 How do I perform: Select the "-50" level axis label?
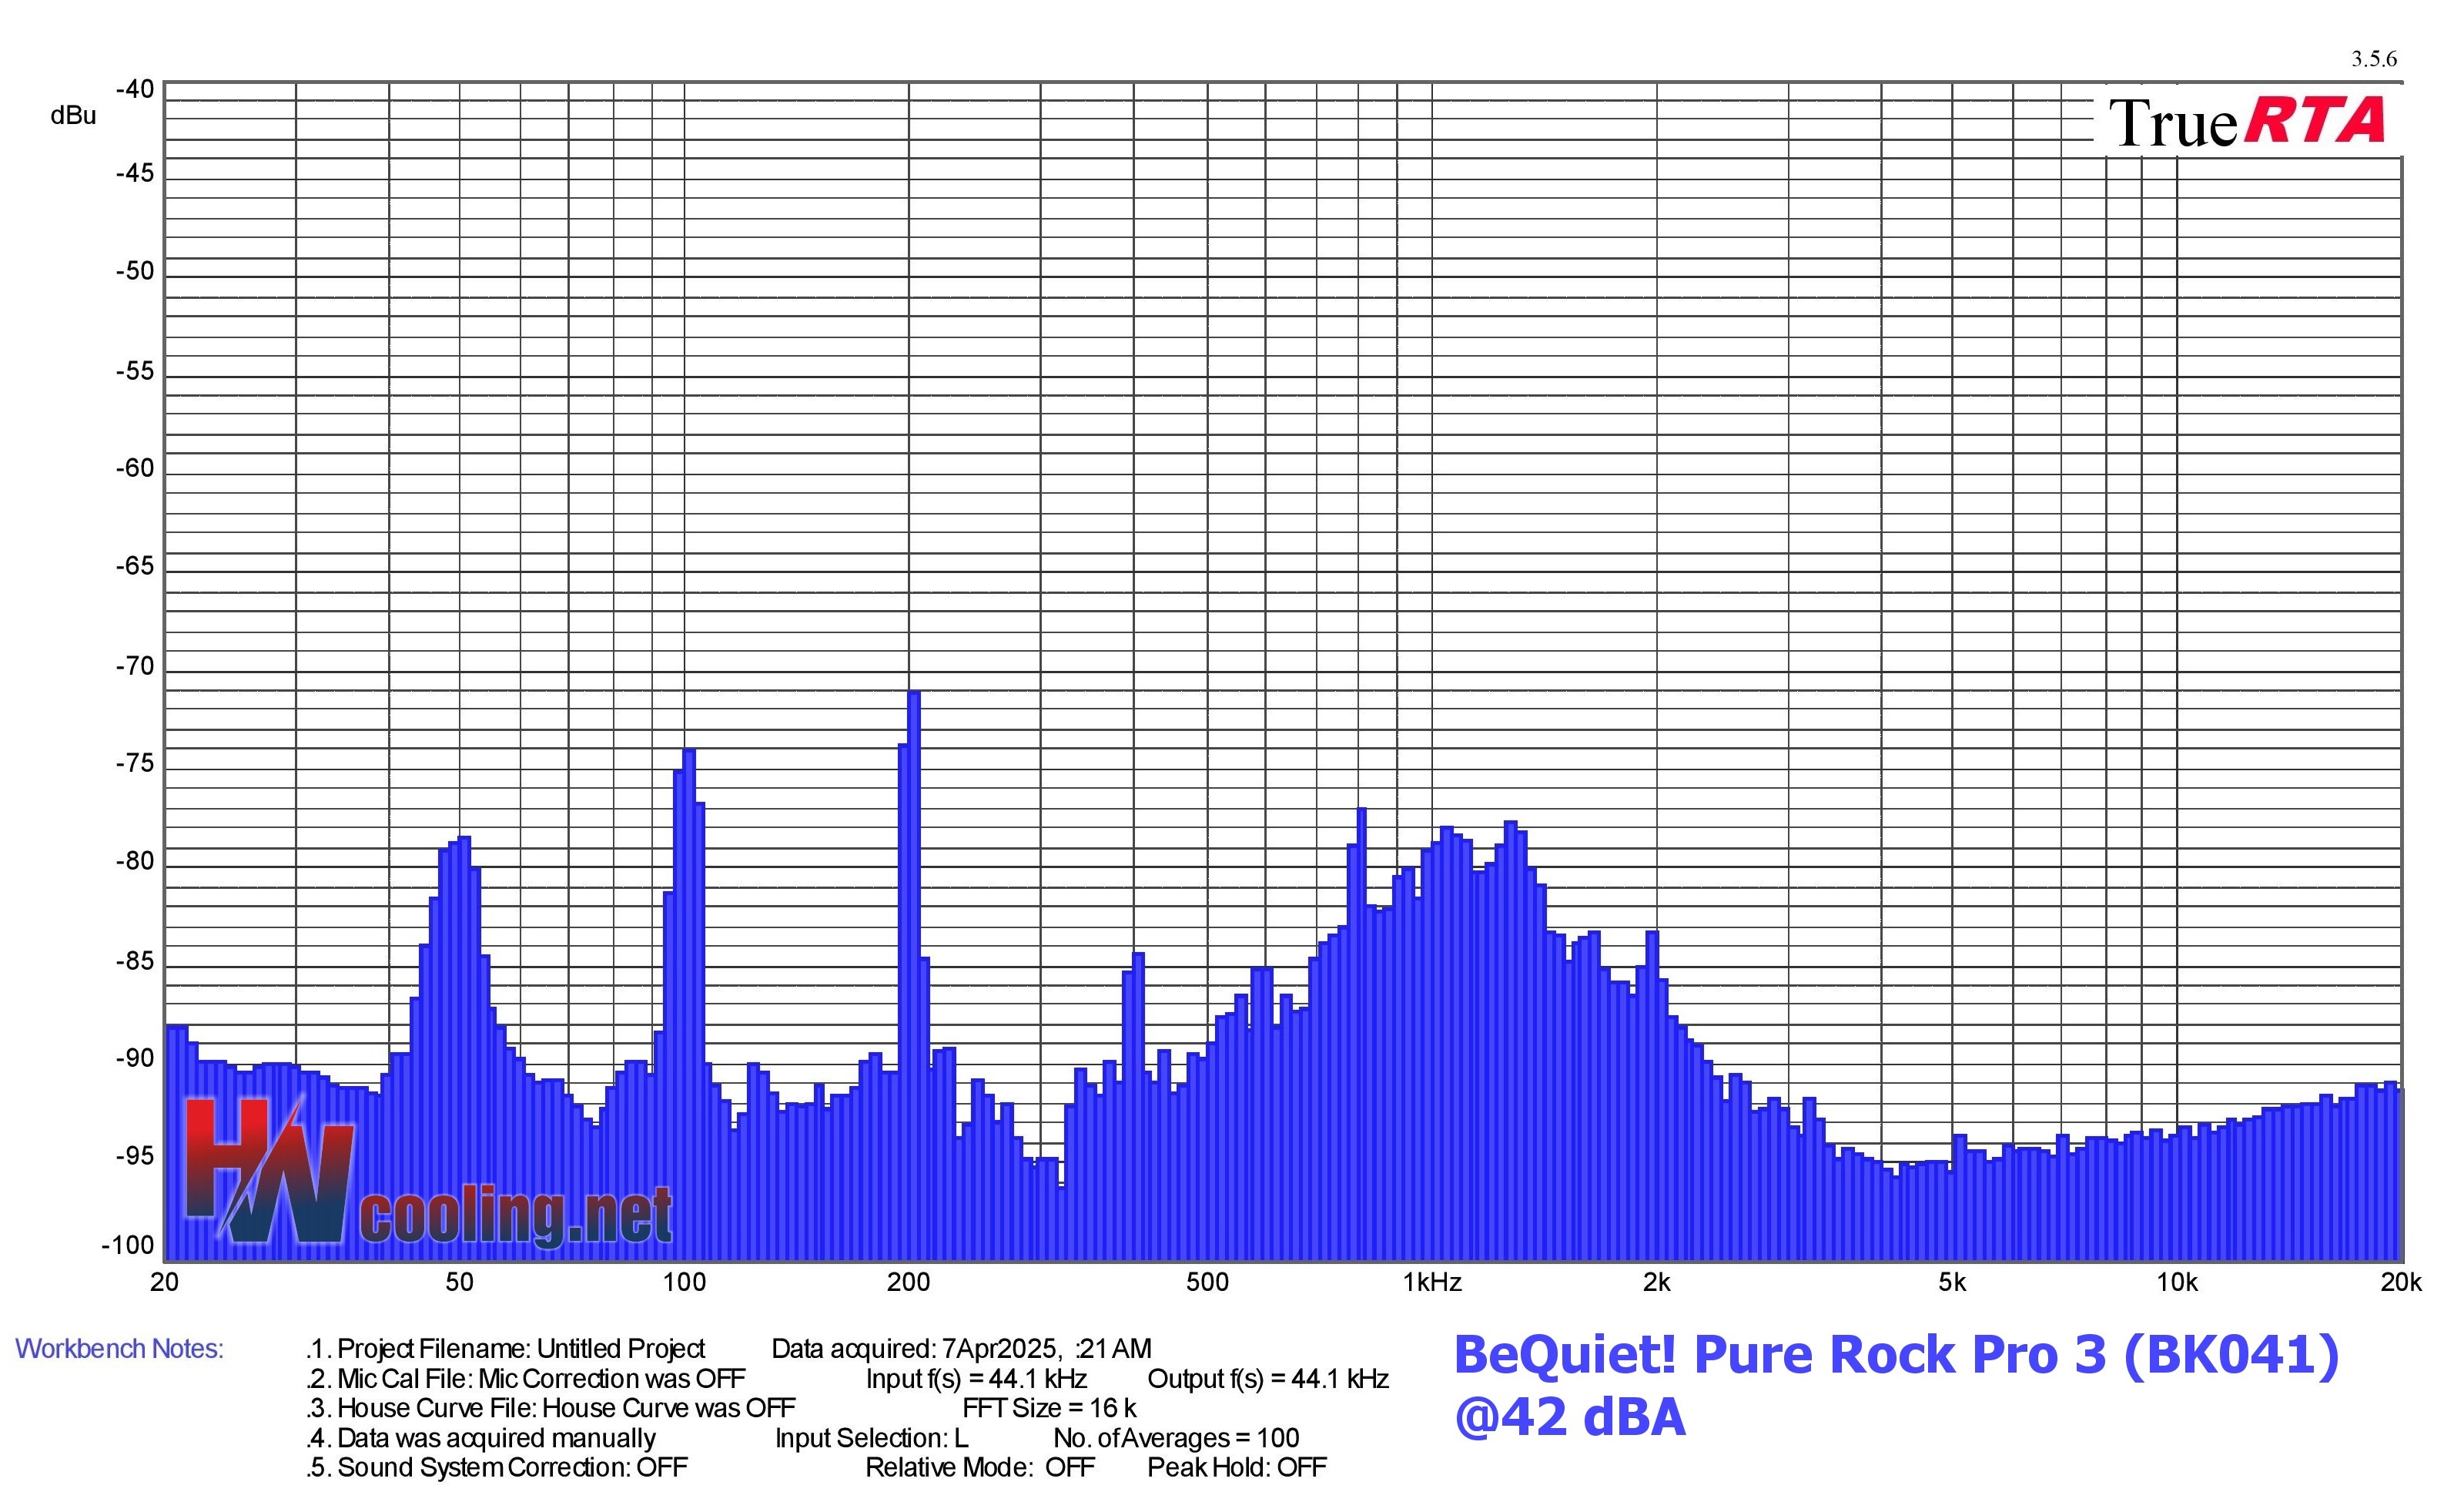[x=135, y=271]
